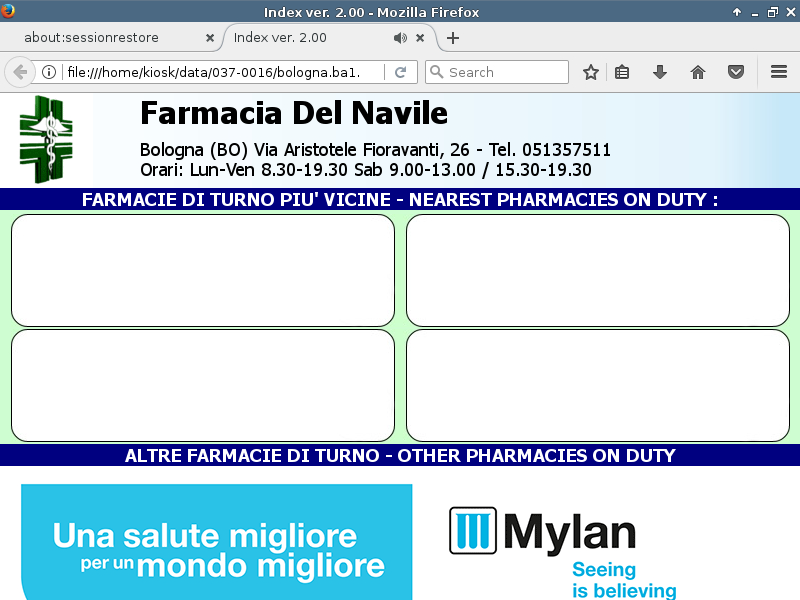Screen dimensions: 800x600
Task: Switch to the about:sessionrestore tab
Action: click(105, 38)
